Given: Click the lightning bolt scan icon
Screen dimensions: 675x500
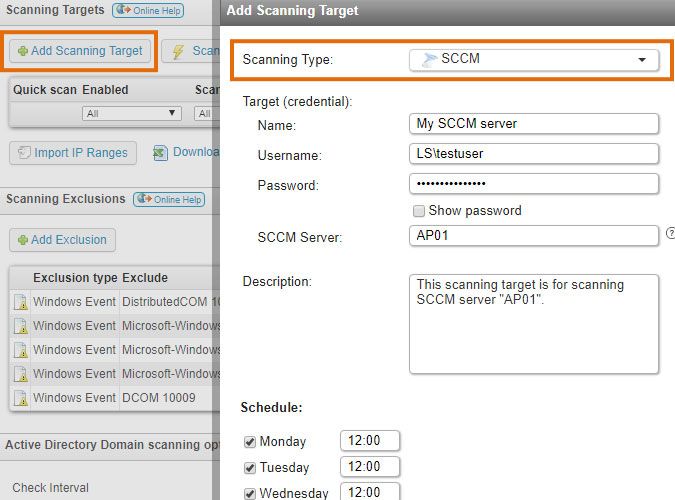Looking at the screenshot, I should coord(178,51).
